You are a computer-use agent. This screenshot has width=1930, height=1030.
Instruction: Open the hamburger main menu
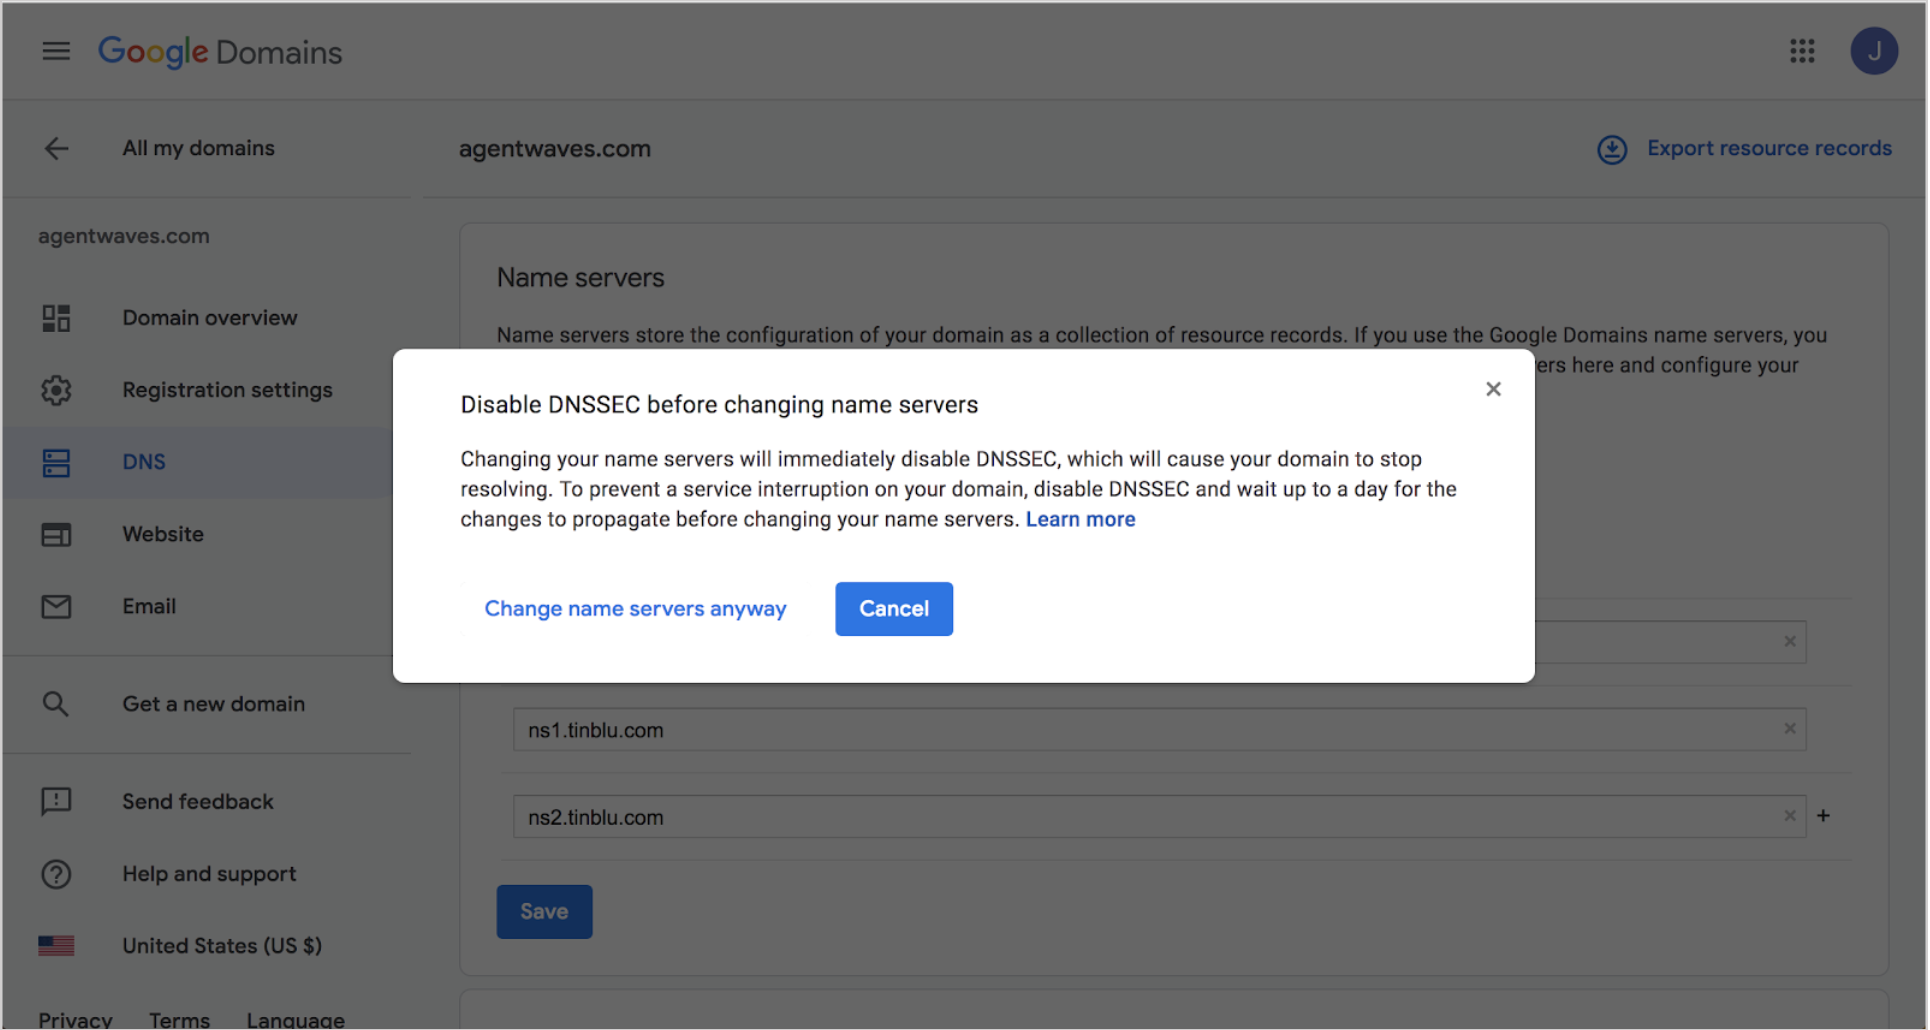(x=56, y=51)
